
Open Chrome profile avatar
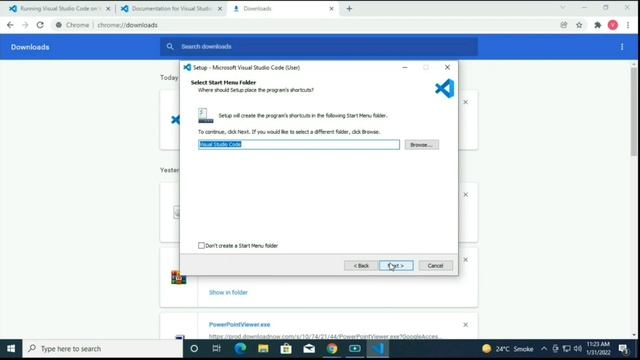(x=613, y=25)
